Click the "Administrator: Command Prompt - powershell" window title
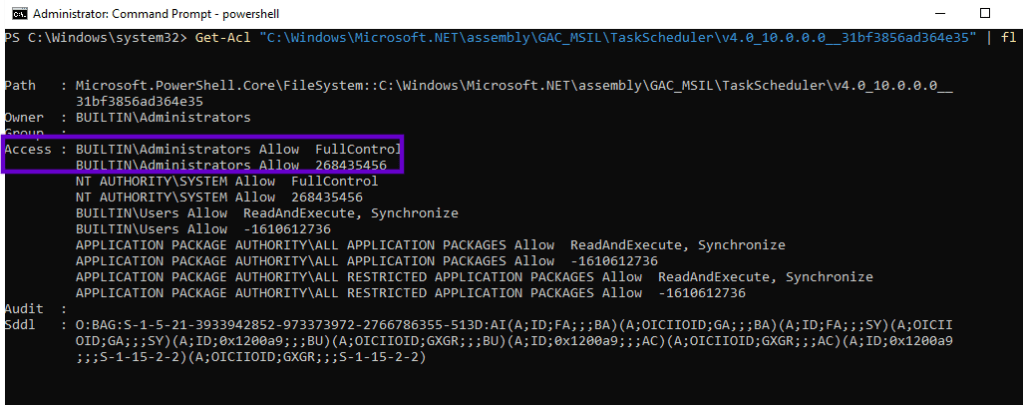Viewport: 1023px width, 405px height. pos(155,13)
